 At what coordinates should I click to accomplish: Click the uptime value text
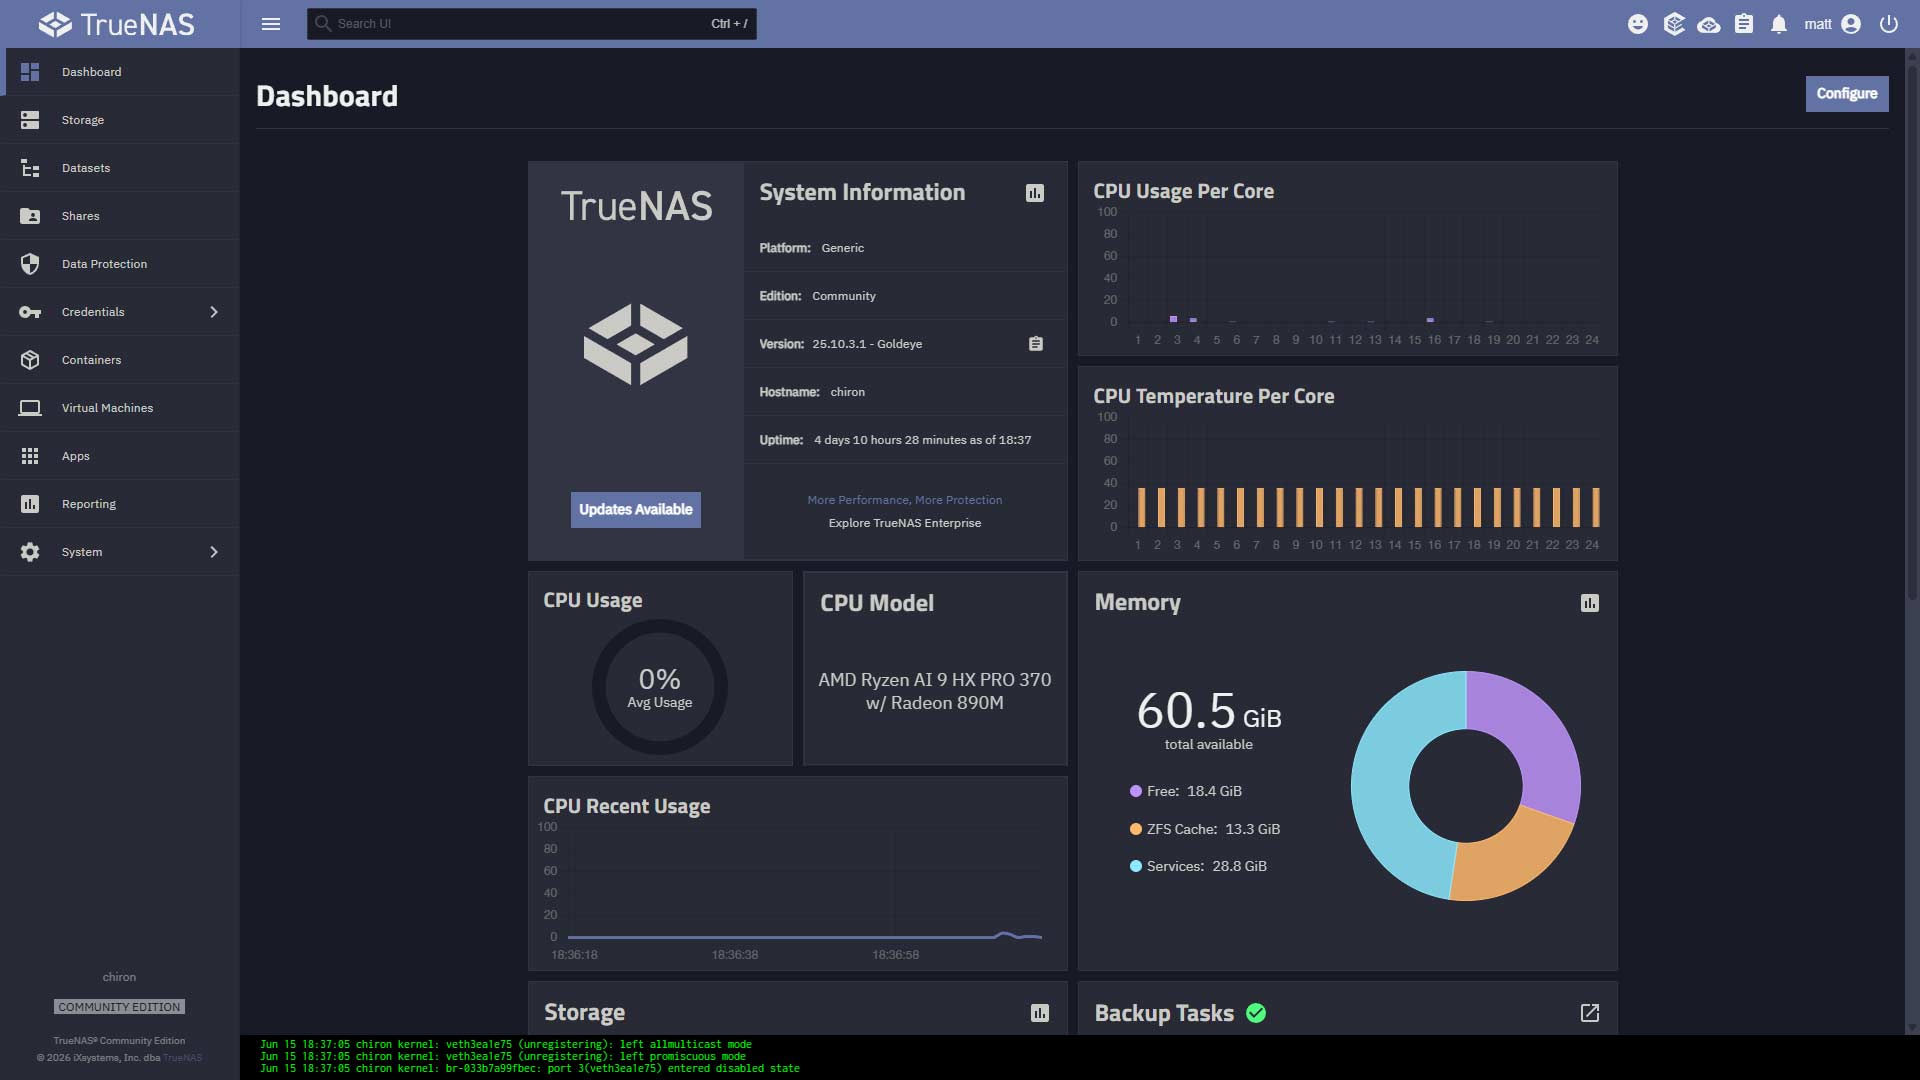pos(923,440)
